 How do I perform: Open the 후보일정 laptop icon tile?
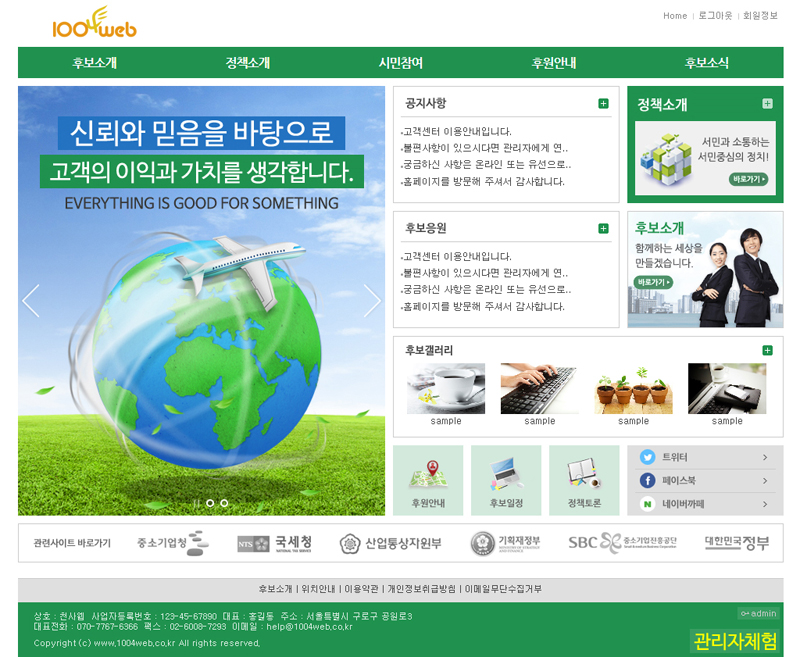click(x=506, y=480)
